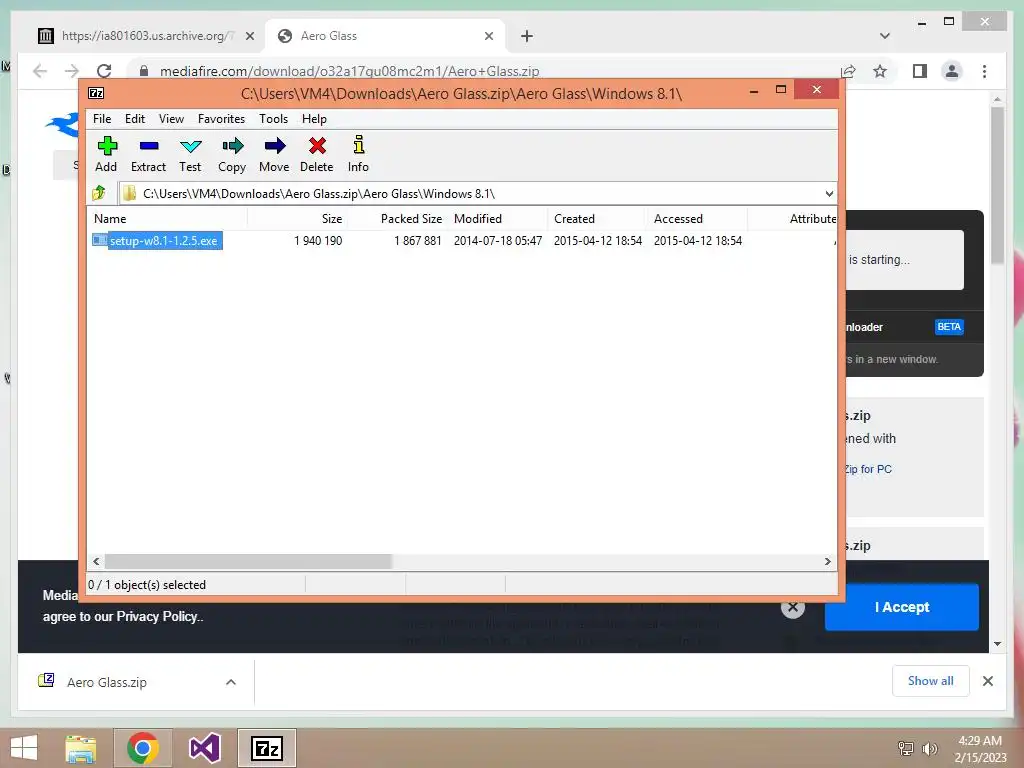The image size is (1024, 768).
Task: Click the Privacy Policy link
Action: click(x=159, y=616)
